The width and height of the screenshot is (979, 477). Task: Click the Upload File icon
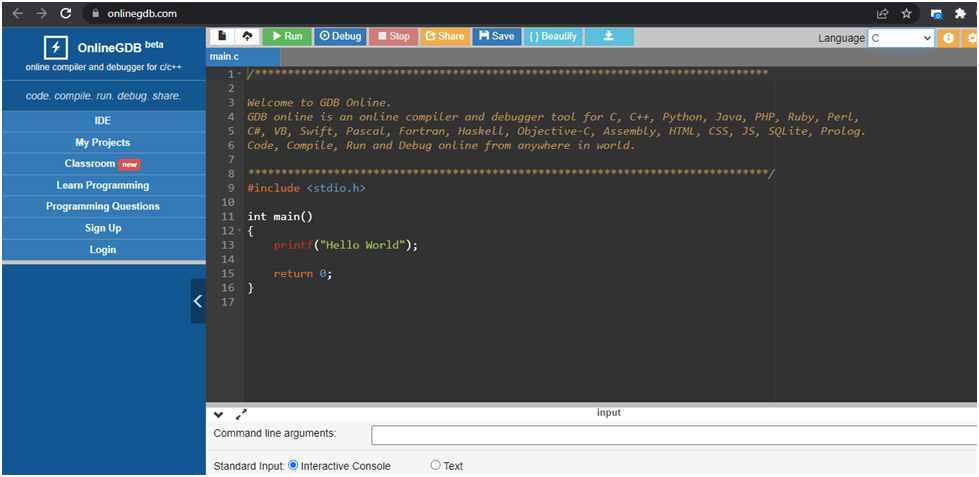click(247, 36)
